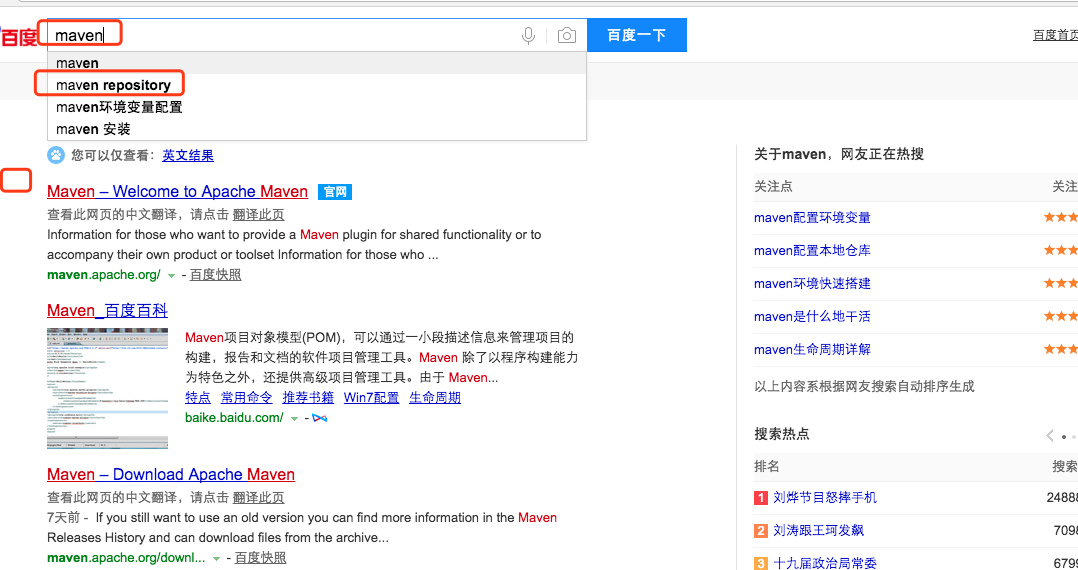
Task: Click baike.baidu.com/ green URL
Action: point(234,418)
